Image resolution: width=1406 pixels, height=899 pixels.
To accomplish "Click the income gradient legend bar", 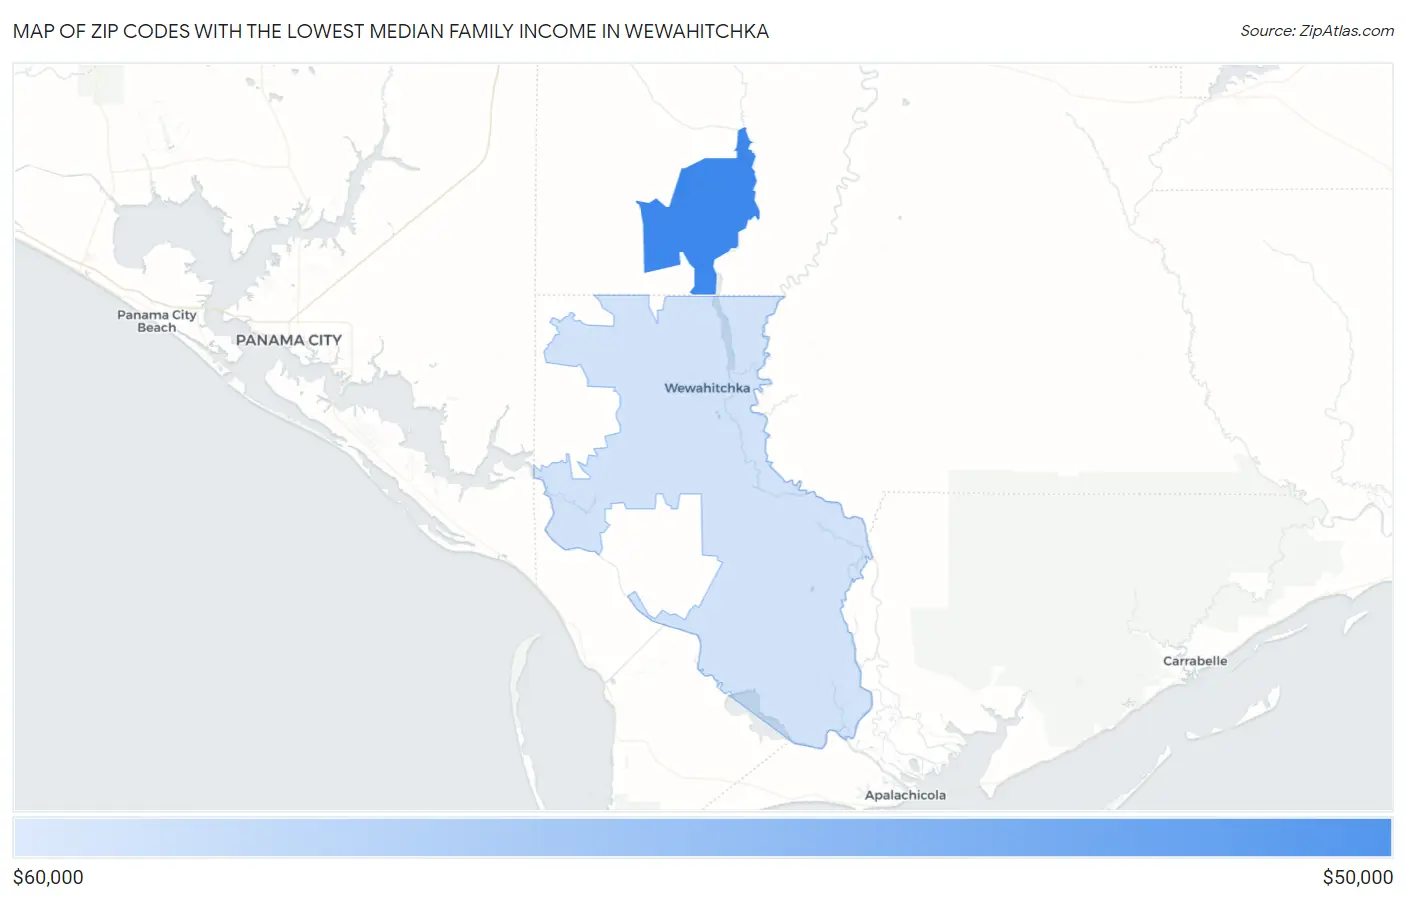I will pyautogui.click(x=703, y=838).
